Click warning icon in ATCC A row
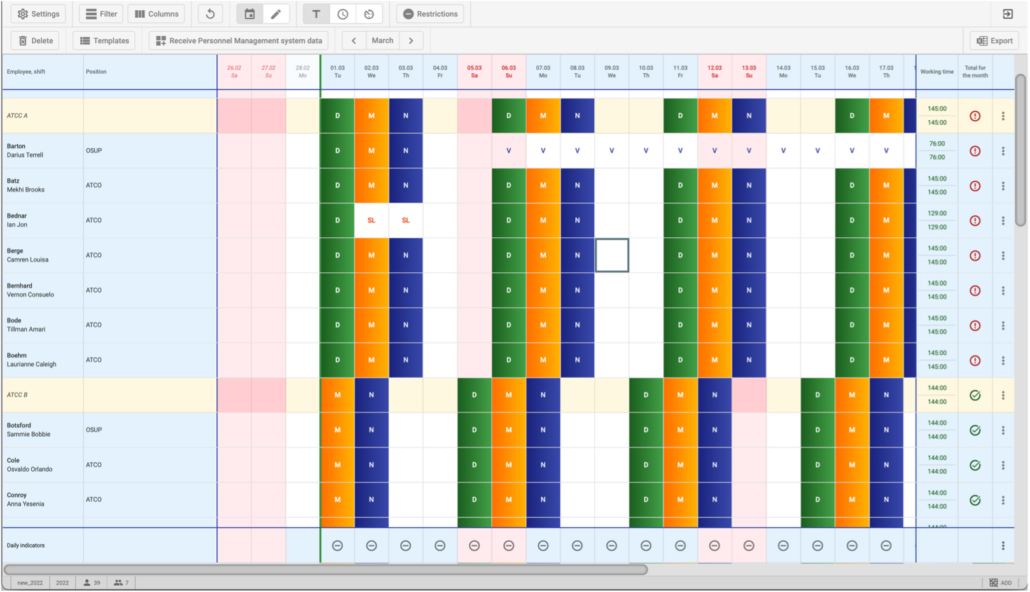This screenshot has height=592, width=1030. click(x=975, y=116)
